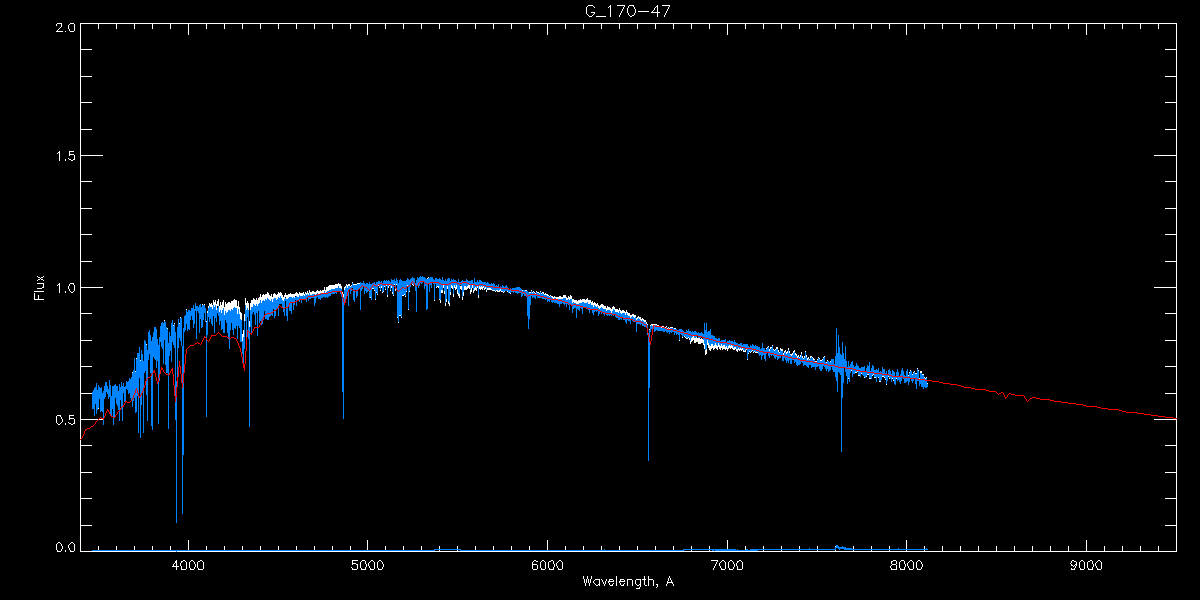Click the 1.5 flux tick label
Screen dimensions: 1200x600
65,157
